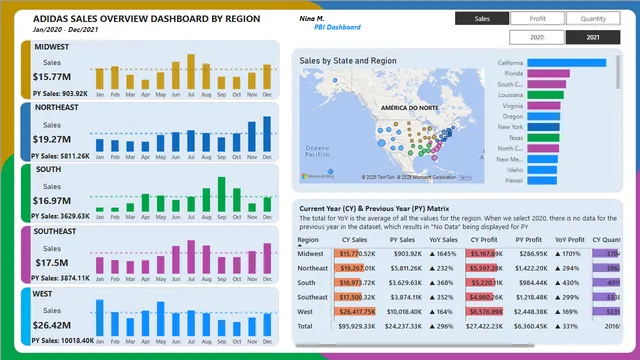The width and height of the screenshot is (640, 360).
Task: Click the South sales value $16.97M
Action: (x=52, y=201)
